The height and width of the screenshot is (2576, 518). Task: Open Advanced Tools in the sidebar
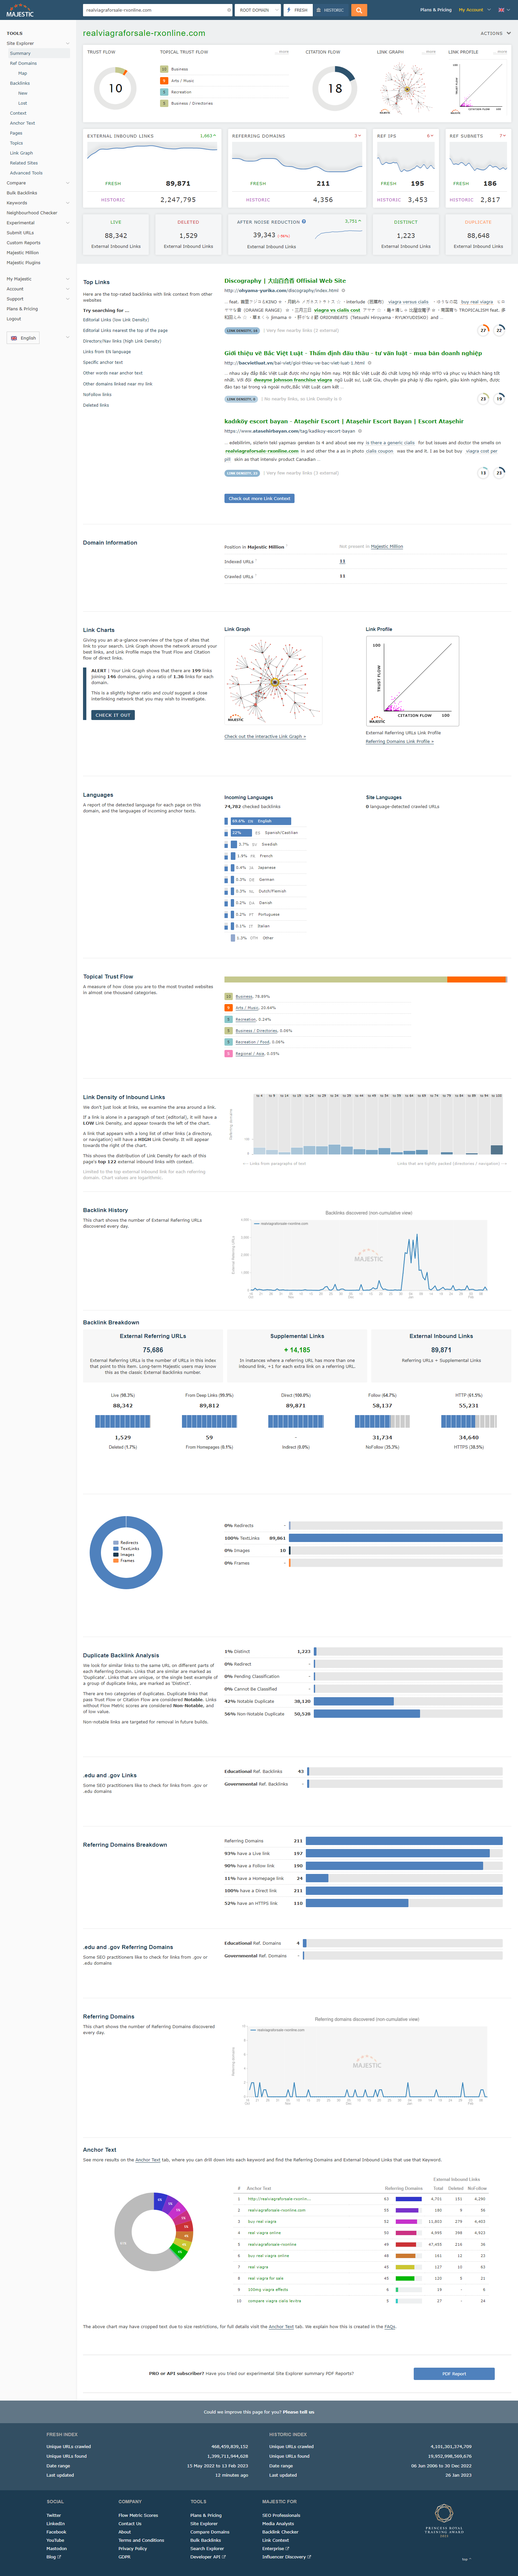click(x=26, y=173)
